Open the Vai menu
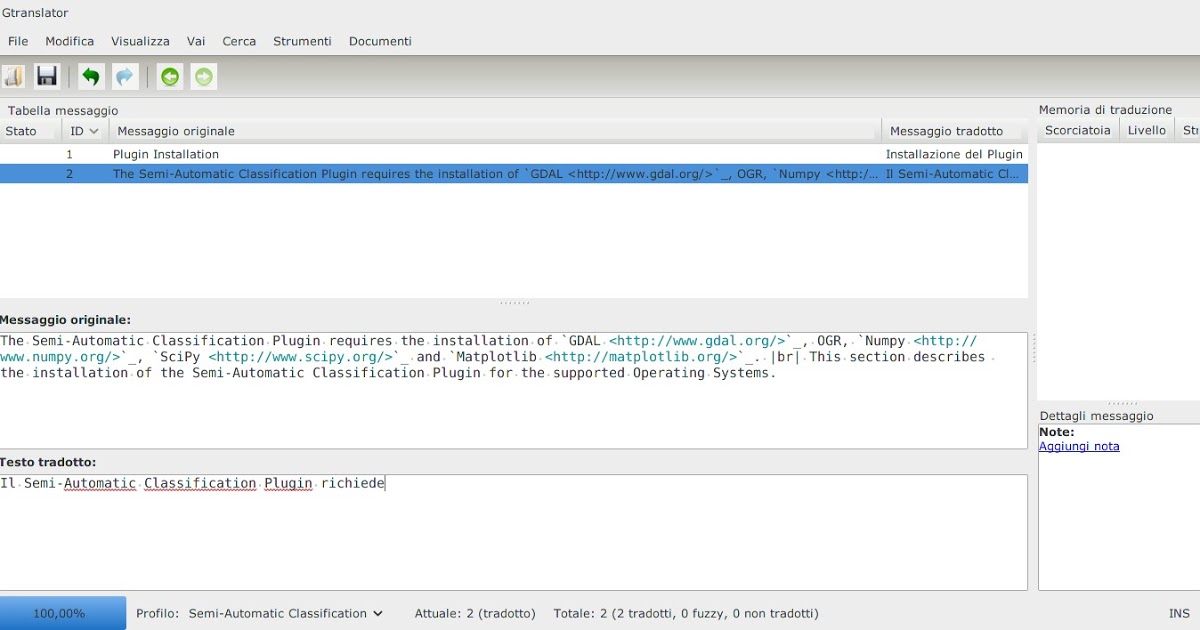The height and width of the screenshot is (630, 1200). pos(196,41)
